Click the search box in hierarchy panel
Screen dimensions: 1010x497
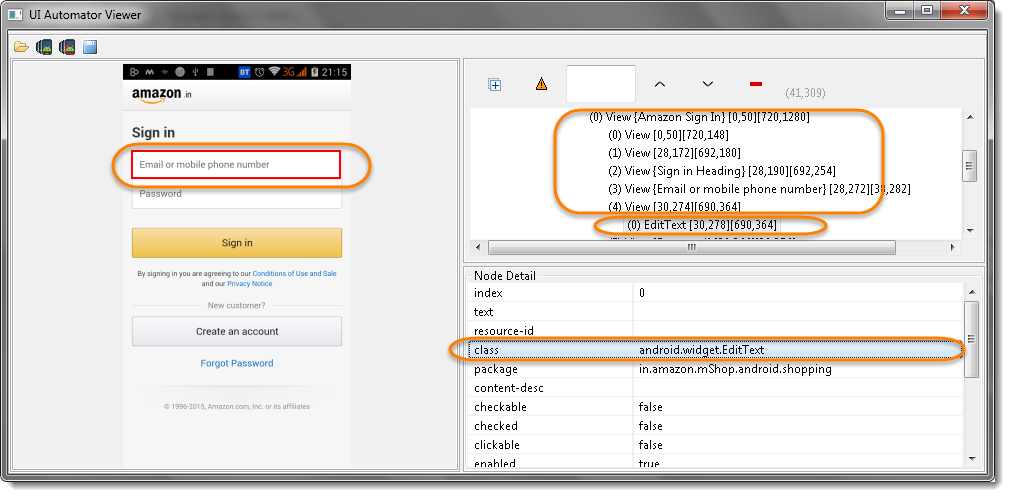(600, 84)
